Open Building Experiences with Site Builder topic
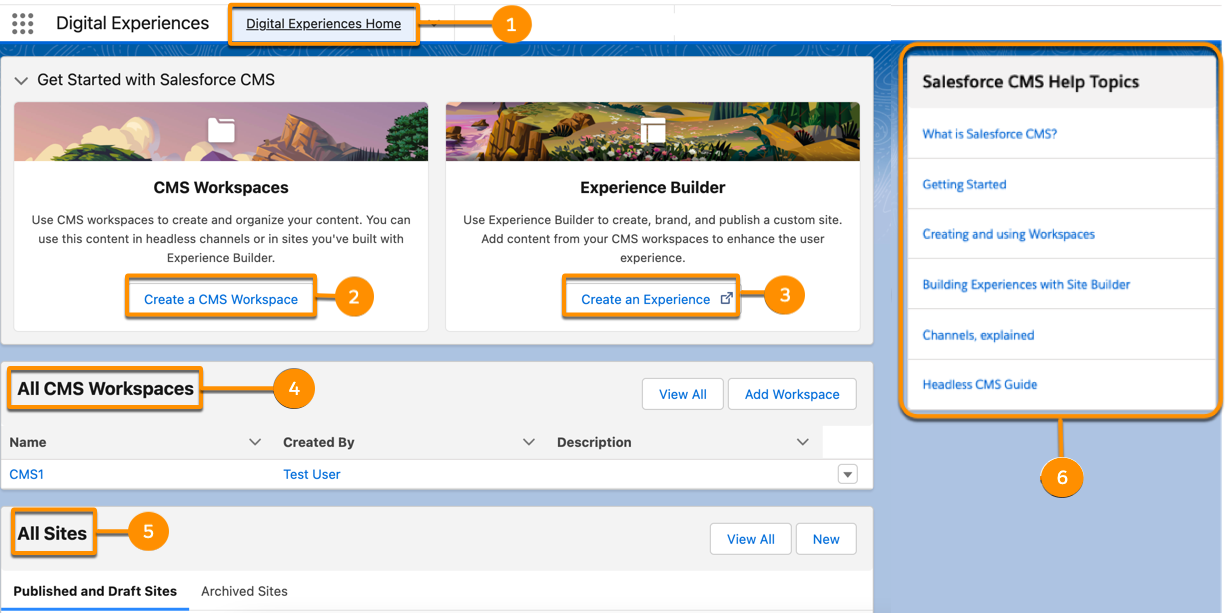 click(x=1026, y=284)
